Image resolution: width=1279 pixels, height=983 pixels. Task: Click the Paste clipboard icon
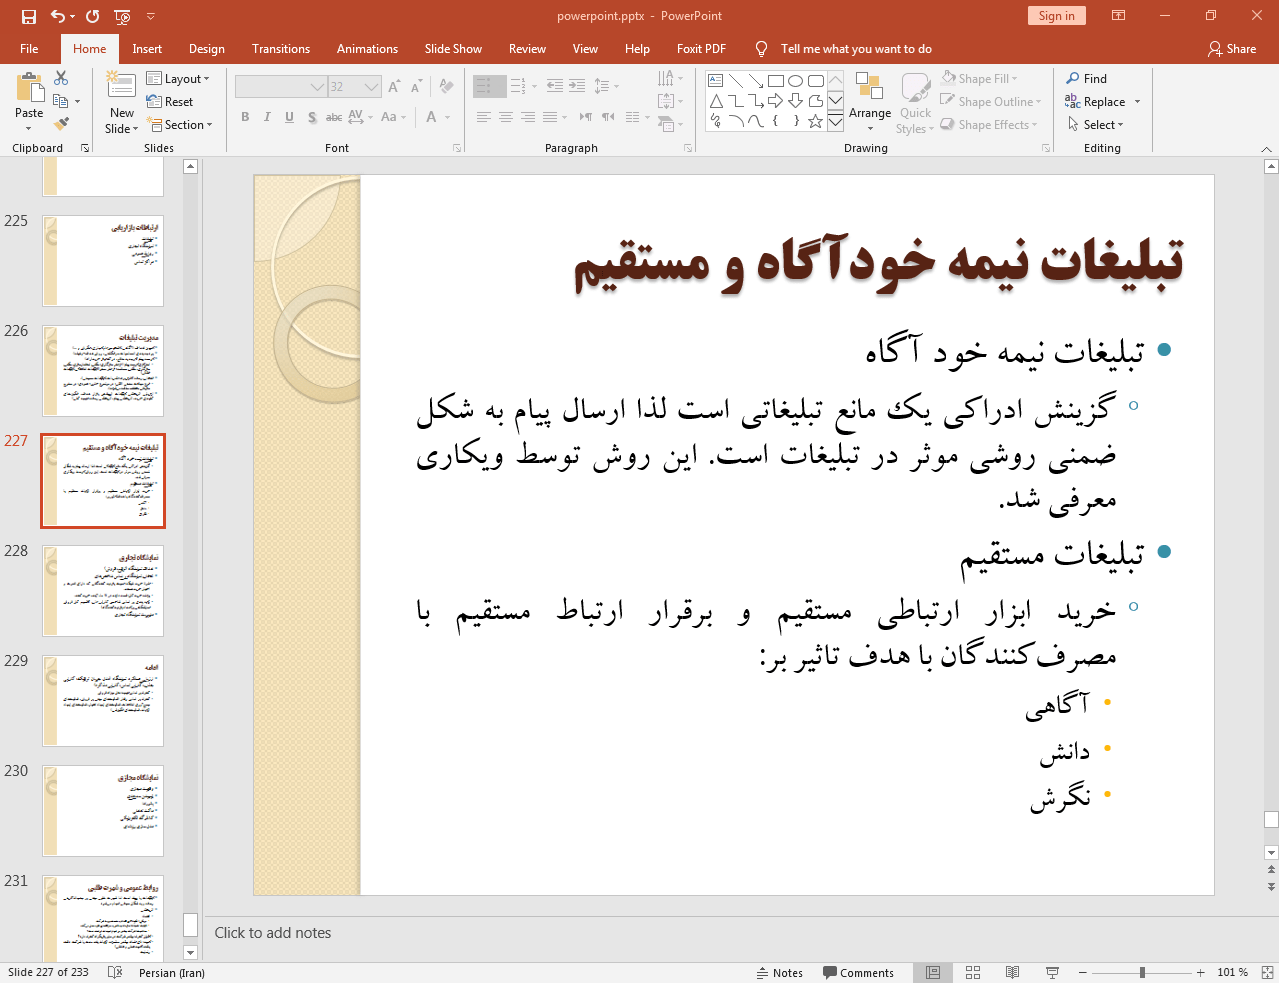(x=29, y=89)
